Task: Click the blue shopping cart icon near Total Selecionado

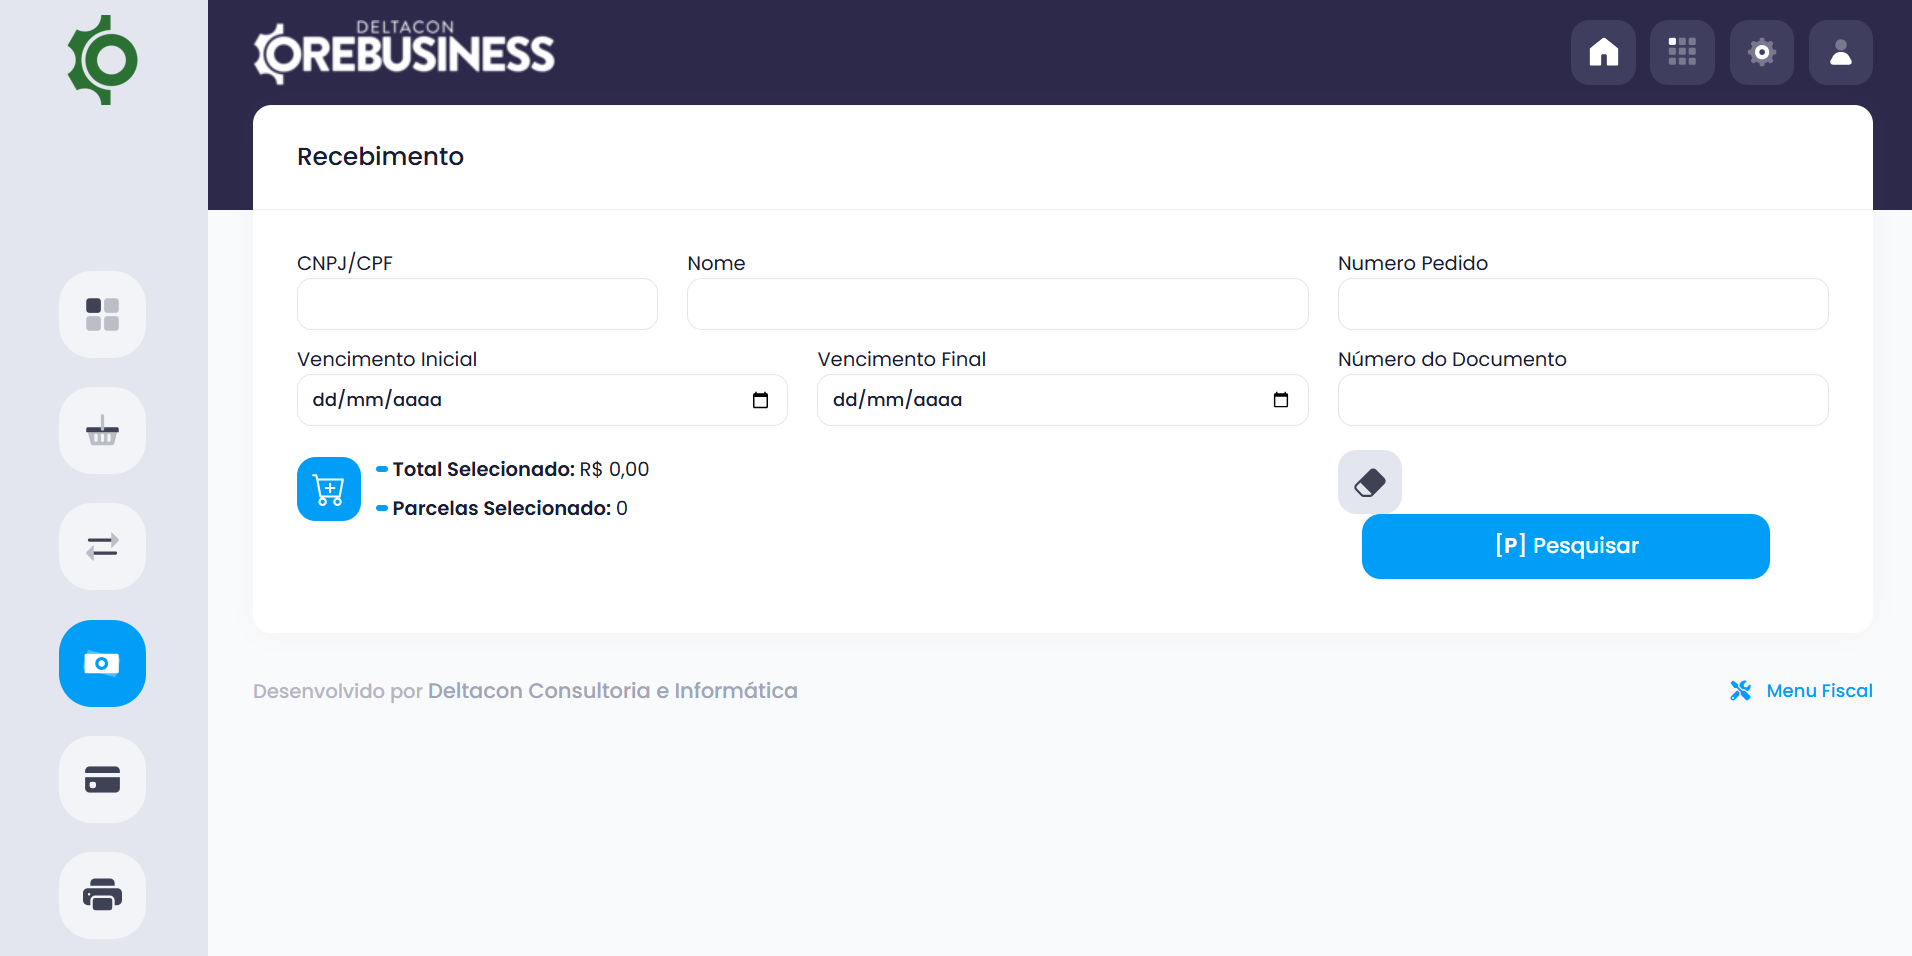Action: [328, 488]
